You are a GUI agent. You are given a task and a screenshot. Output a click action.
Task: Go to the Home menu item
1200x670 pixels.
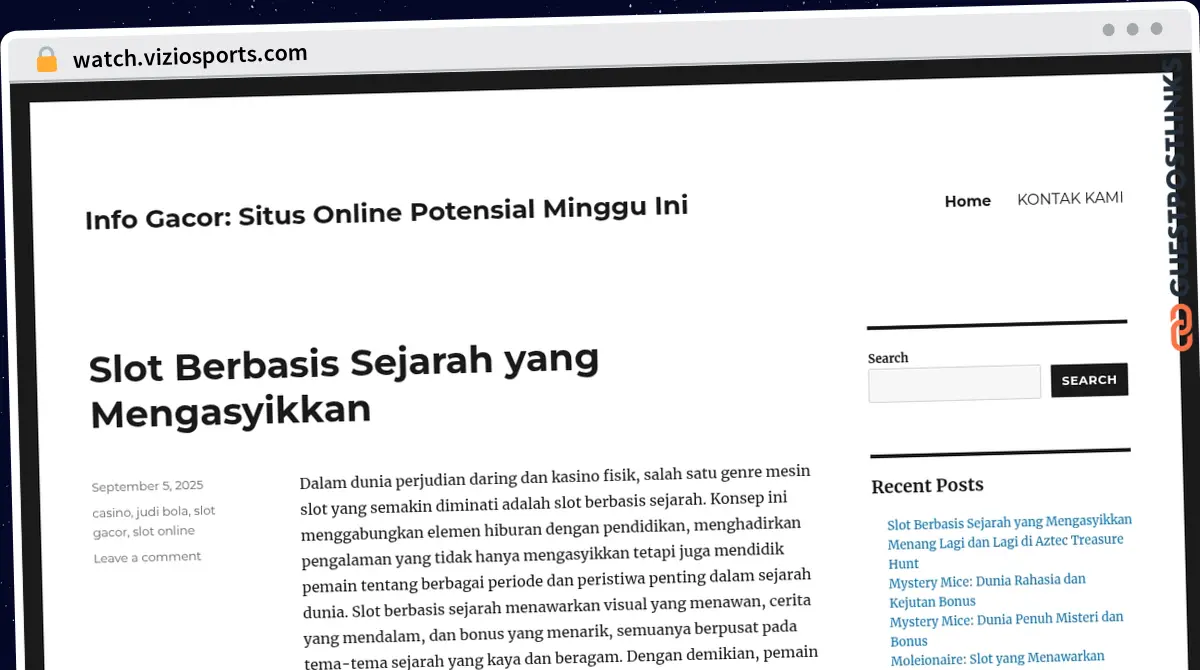coord(967,201)
